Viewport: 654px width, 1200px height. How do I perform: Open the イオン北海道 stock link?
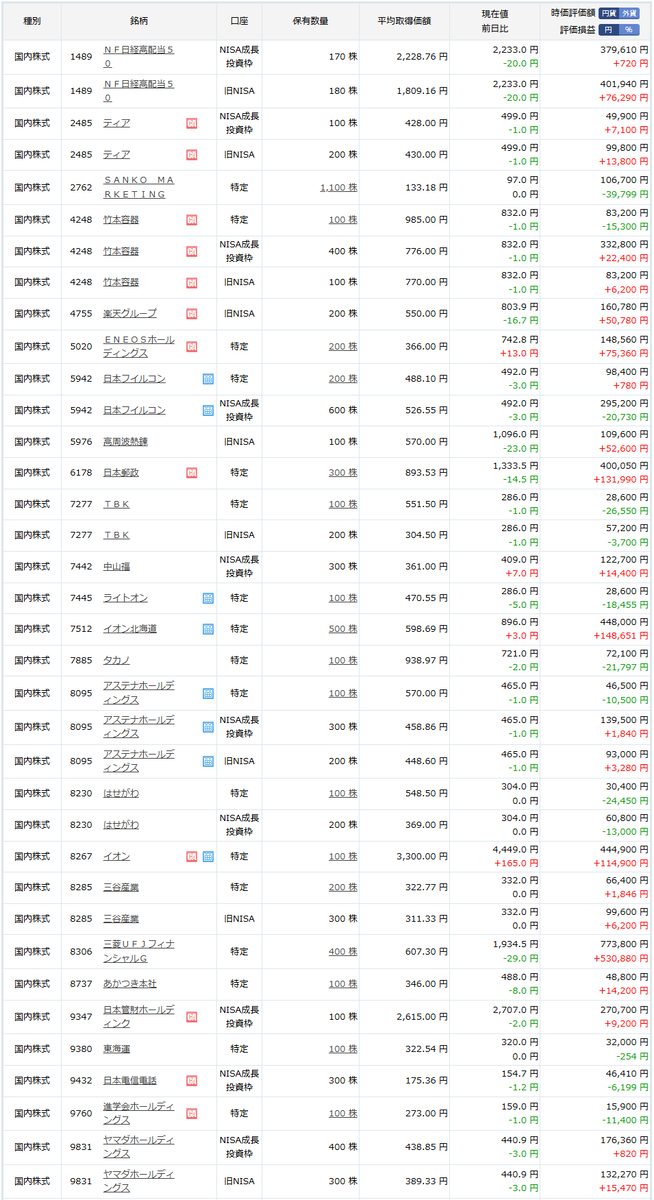[130, 629]
